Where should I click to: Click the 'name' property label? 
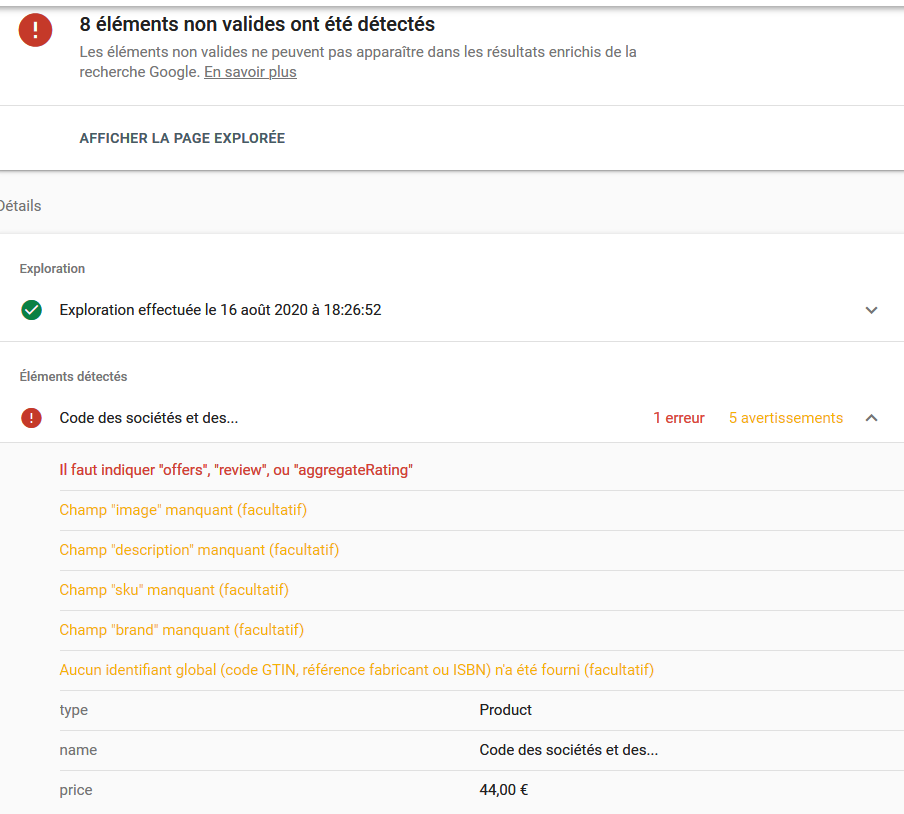point(78,750)
